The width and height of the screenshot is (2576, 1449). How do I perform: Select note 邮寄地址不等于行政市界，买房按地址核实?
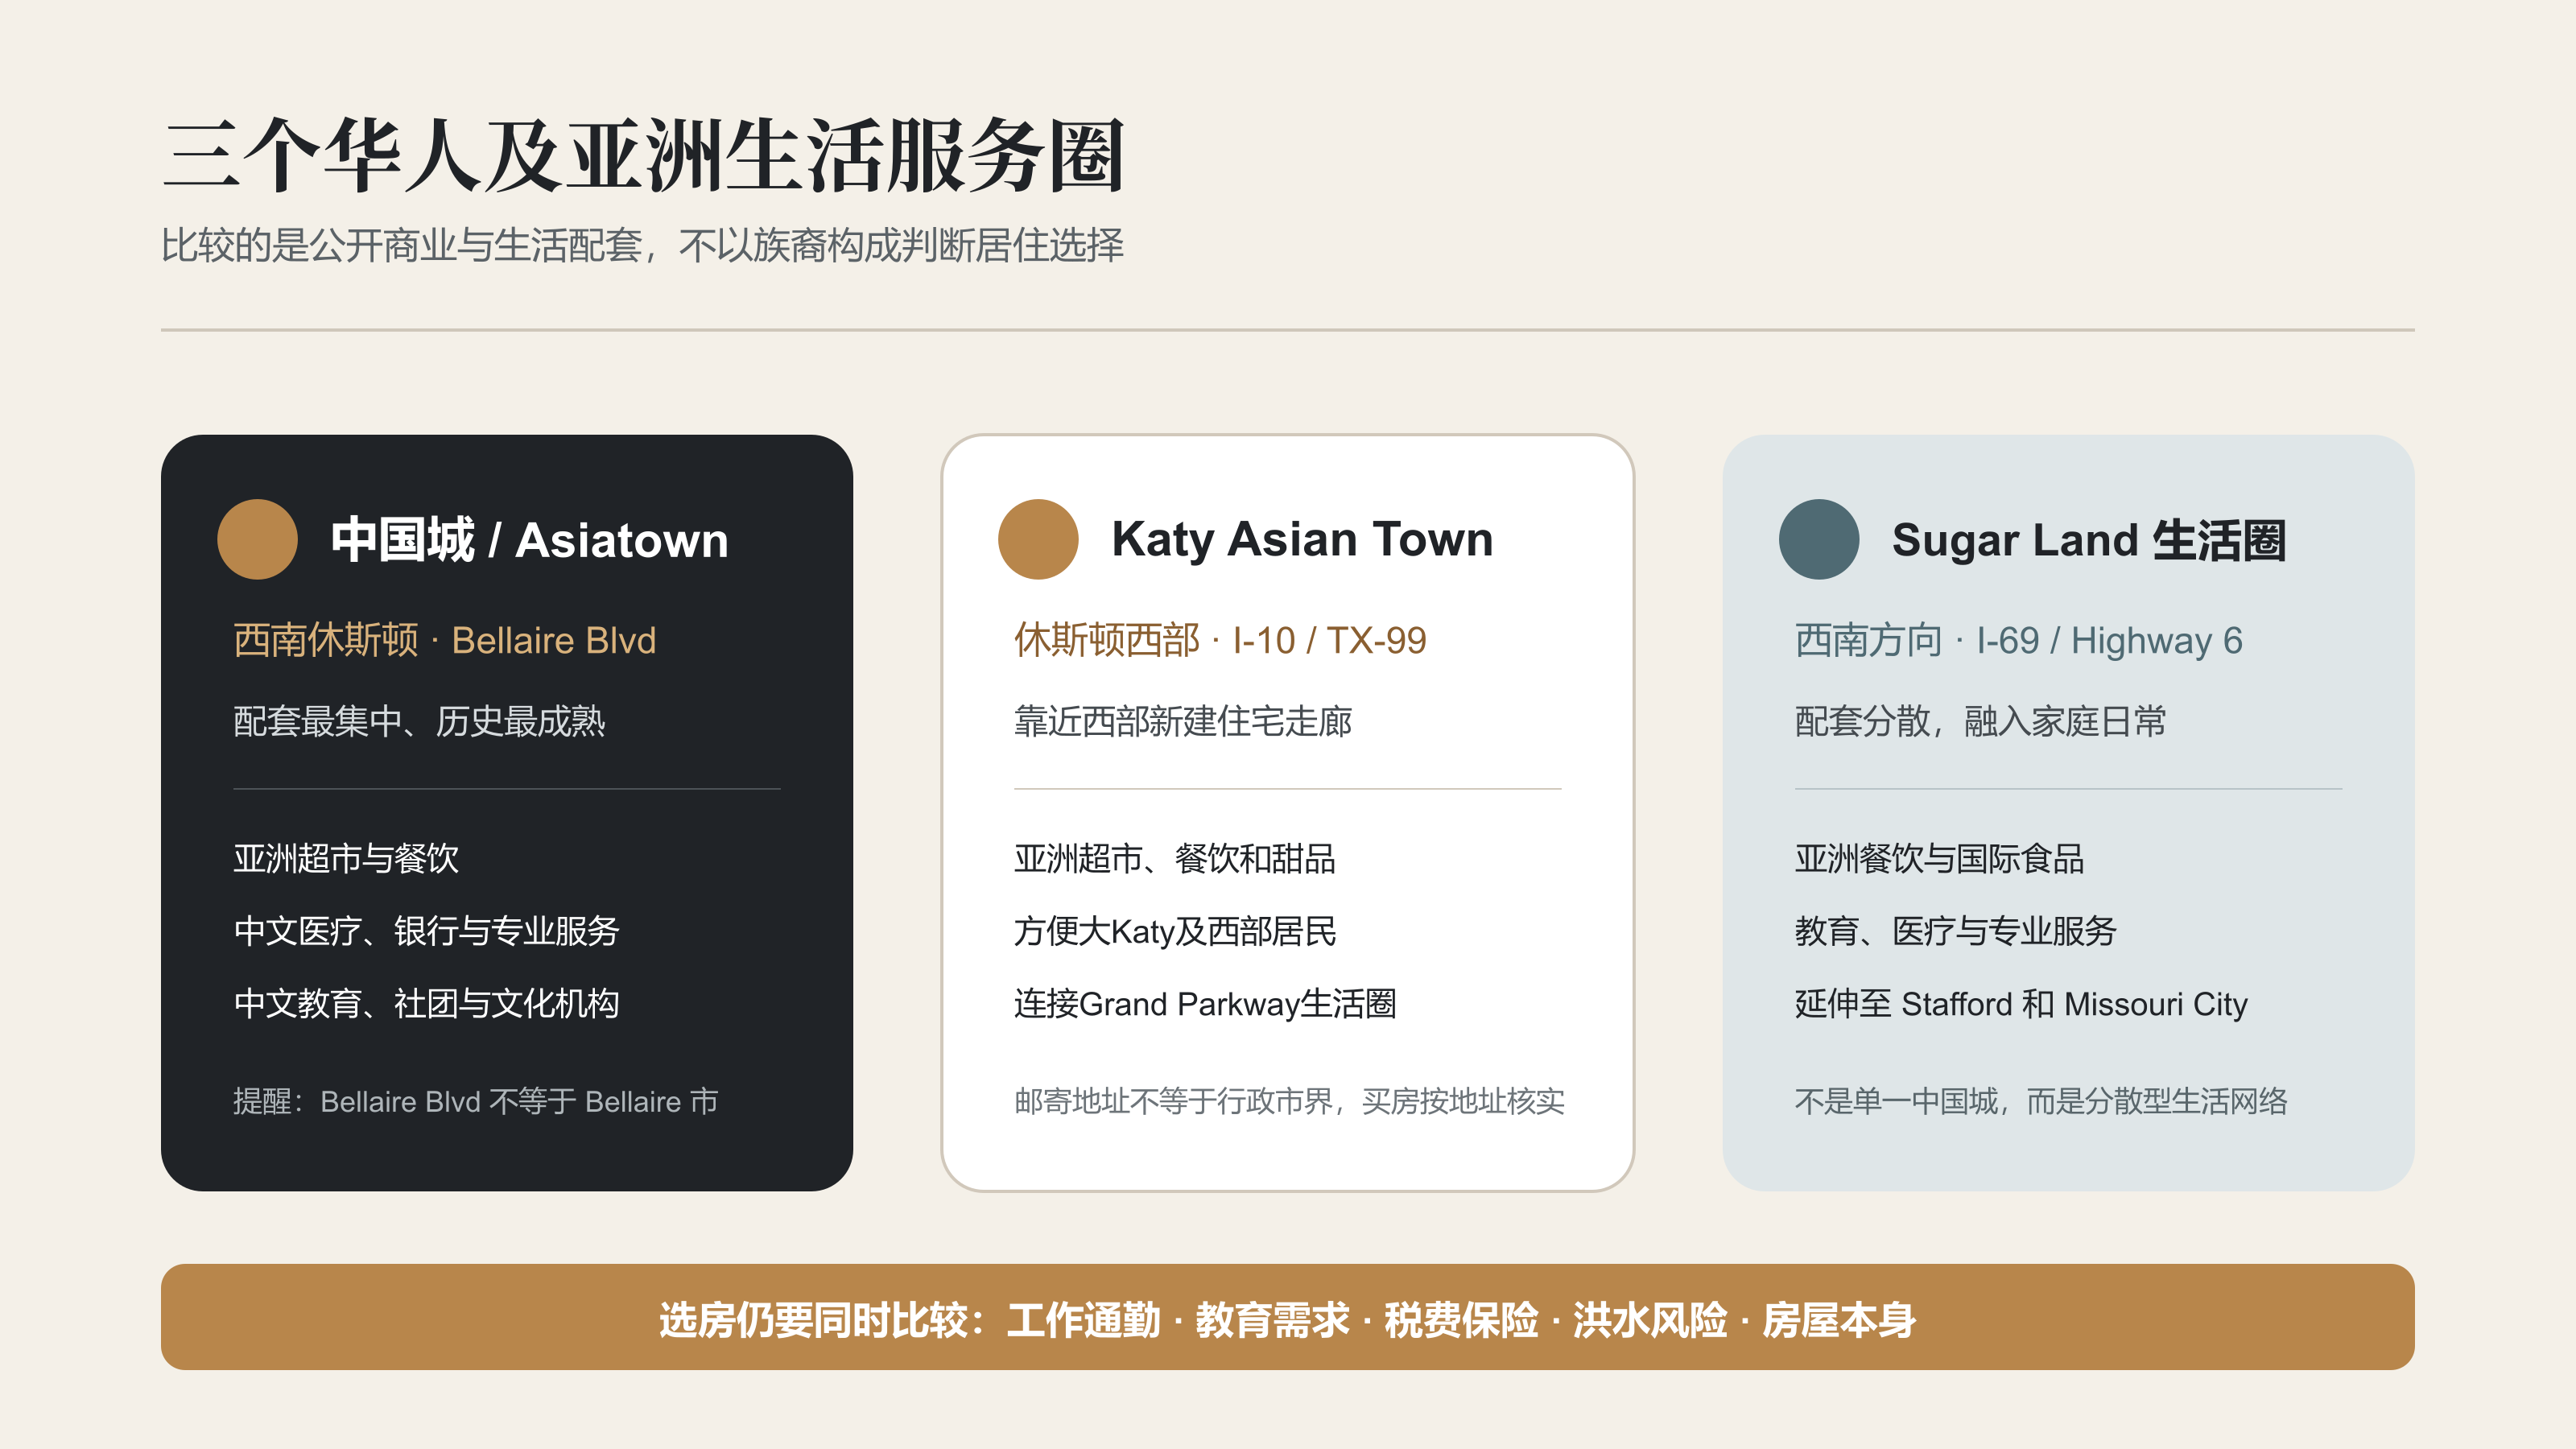click(1289, 1101)
